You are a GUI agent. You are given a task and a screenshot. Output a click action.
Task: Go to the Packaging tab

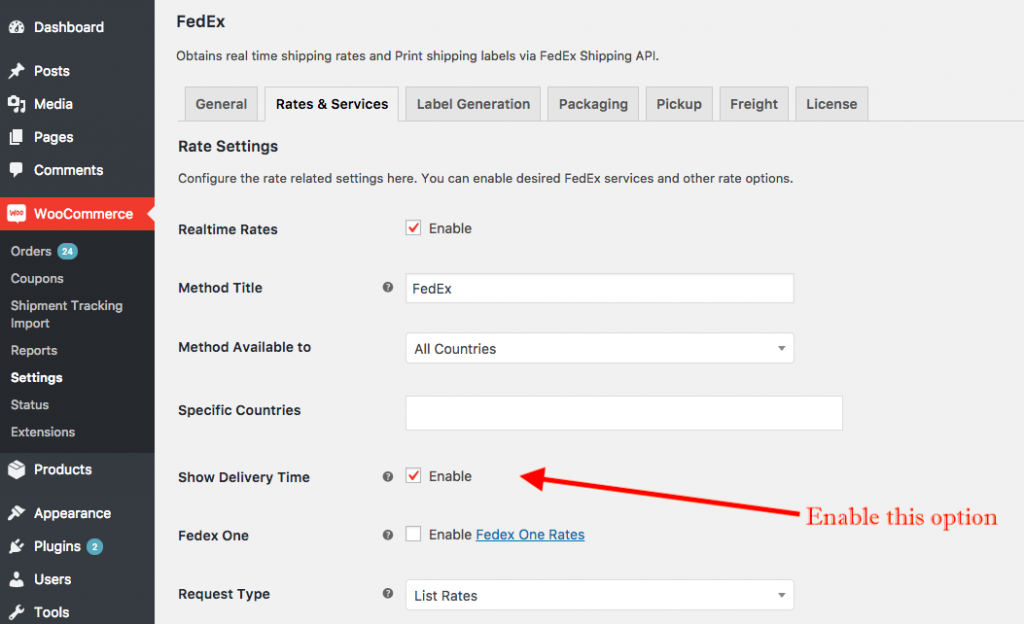pyautogui.click(x=593, y=104)
